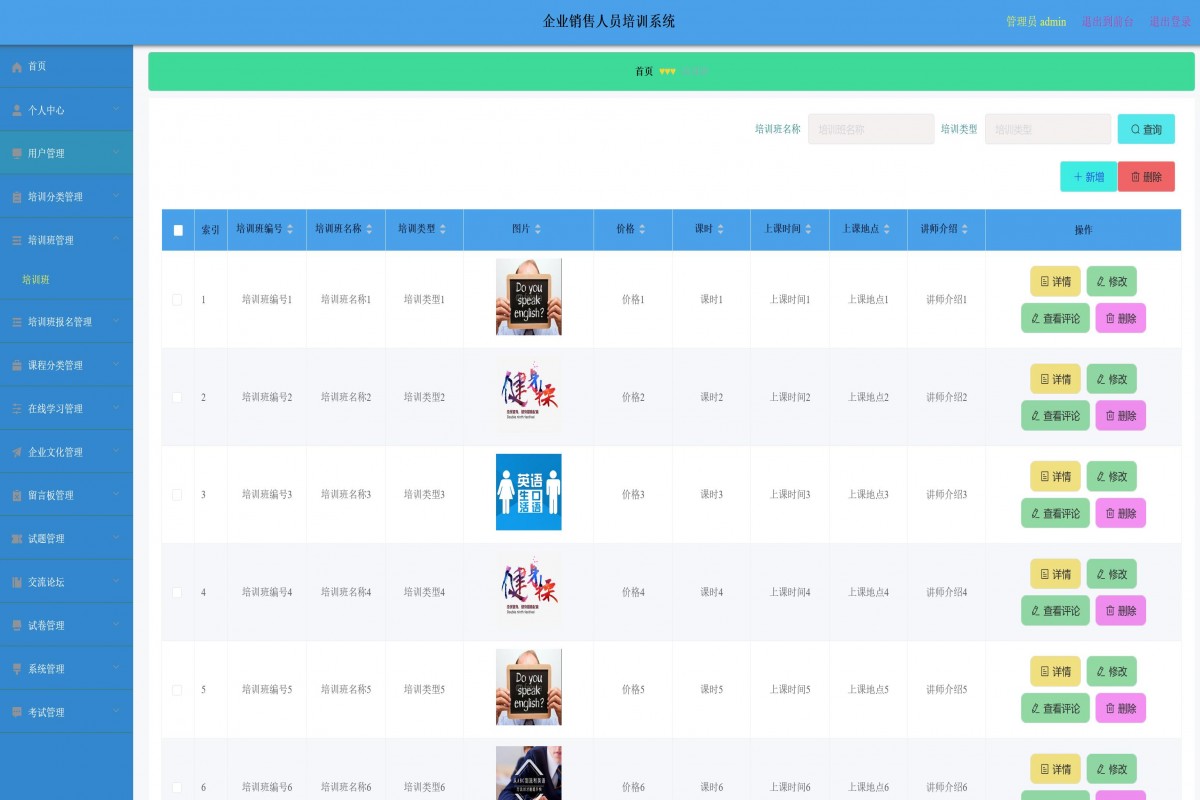Expand the 培训分类管理 menu

pyautogui.click(x=66, y=197)
